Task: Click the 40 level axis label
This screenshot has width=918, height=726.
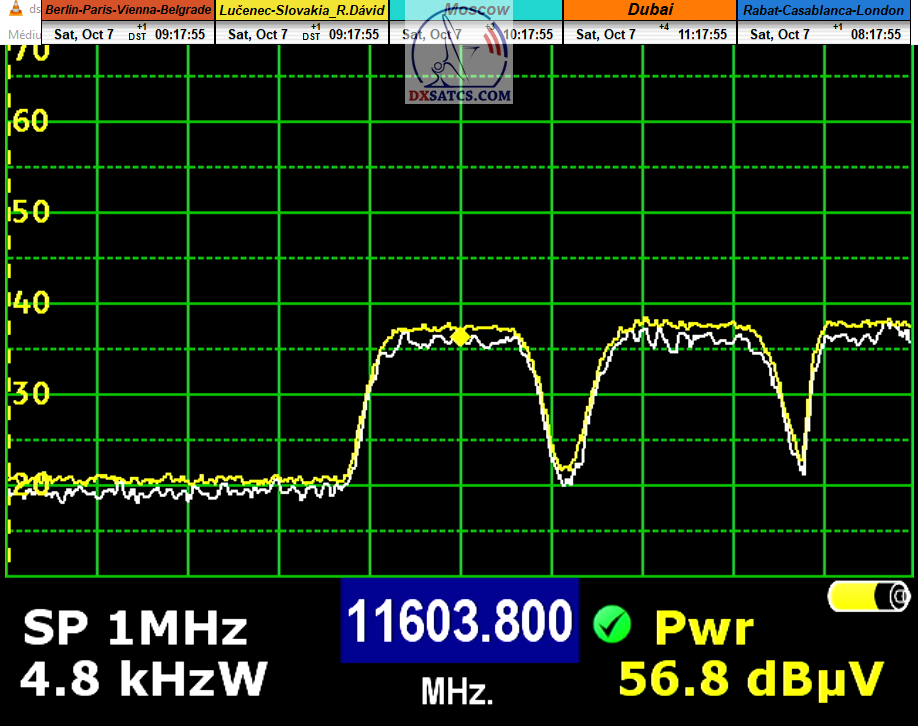Action: click(x=28, y=302)
